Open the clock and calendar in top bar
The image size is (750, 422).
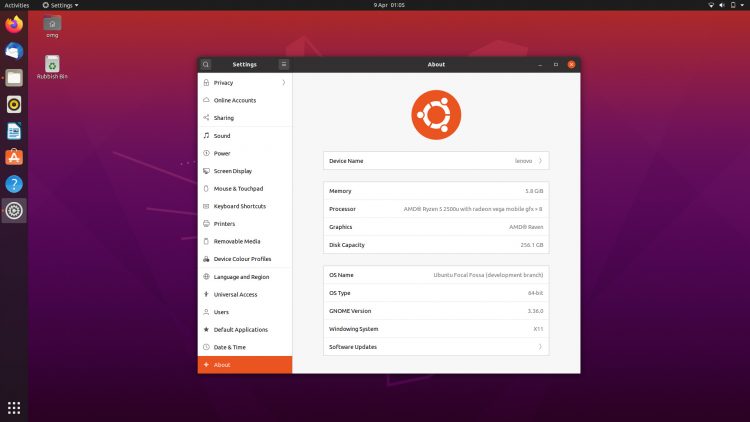[x=389, y=5]
